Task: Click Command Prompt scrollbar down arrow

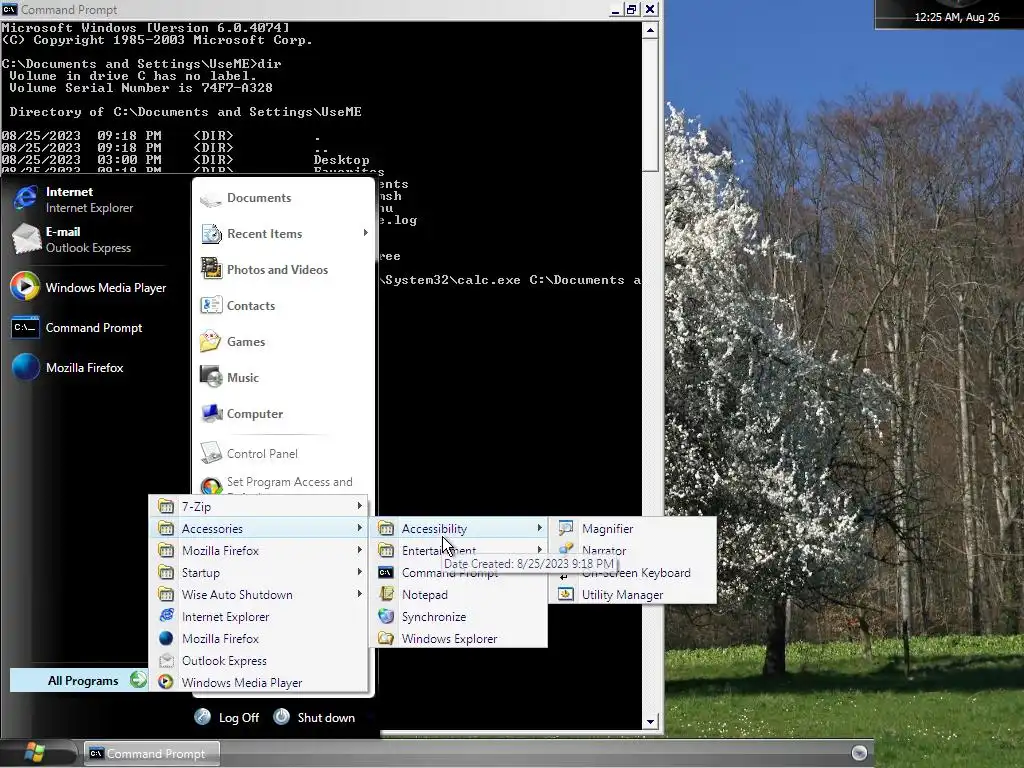Action: pyautogui.click(x=650, y=722)
